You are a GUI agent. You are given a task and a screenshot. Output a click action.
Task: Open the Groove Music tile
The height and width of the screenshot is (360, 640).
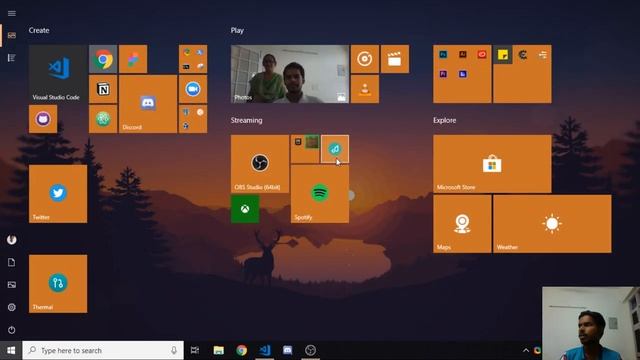[x=364, y=59]
